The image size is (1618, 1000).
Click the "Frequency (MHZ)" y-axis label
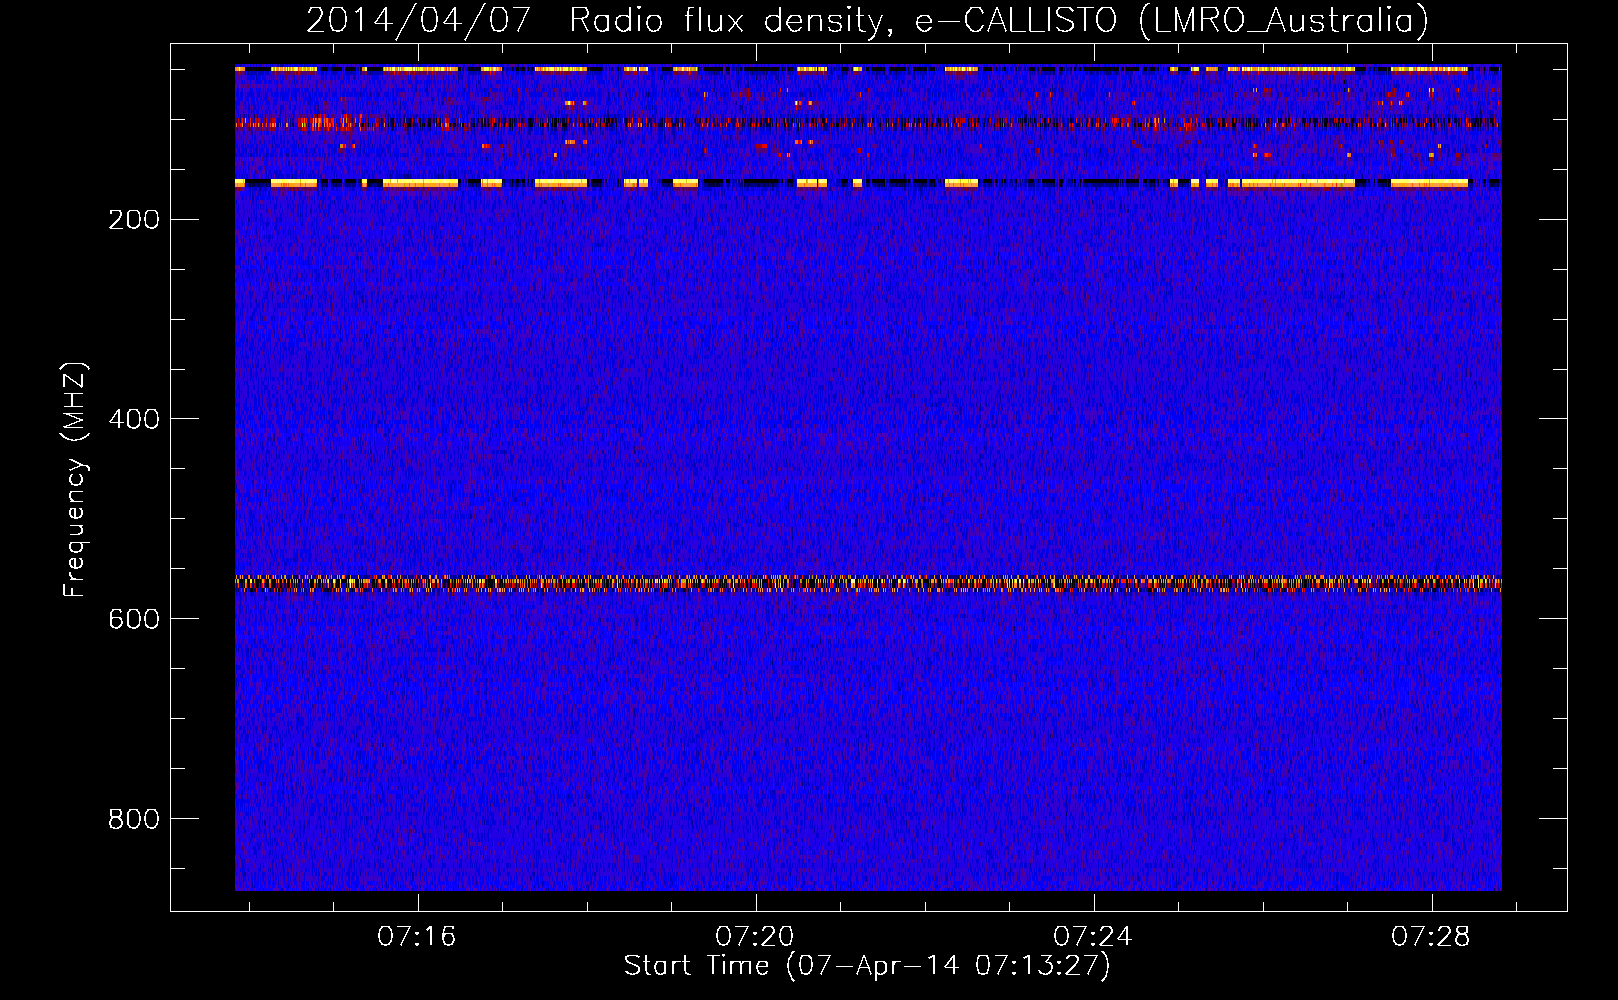[75, 480]
